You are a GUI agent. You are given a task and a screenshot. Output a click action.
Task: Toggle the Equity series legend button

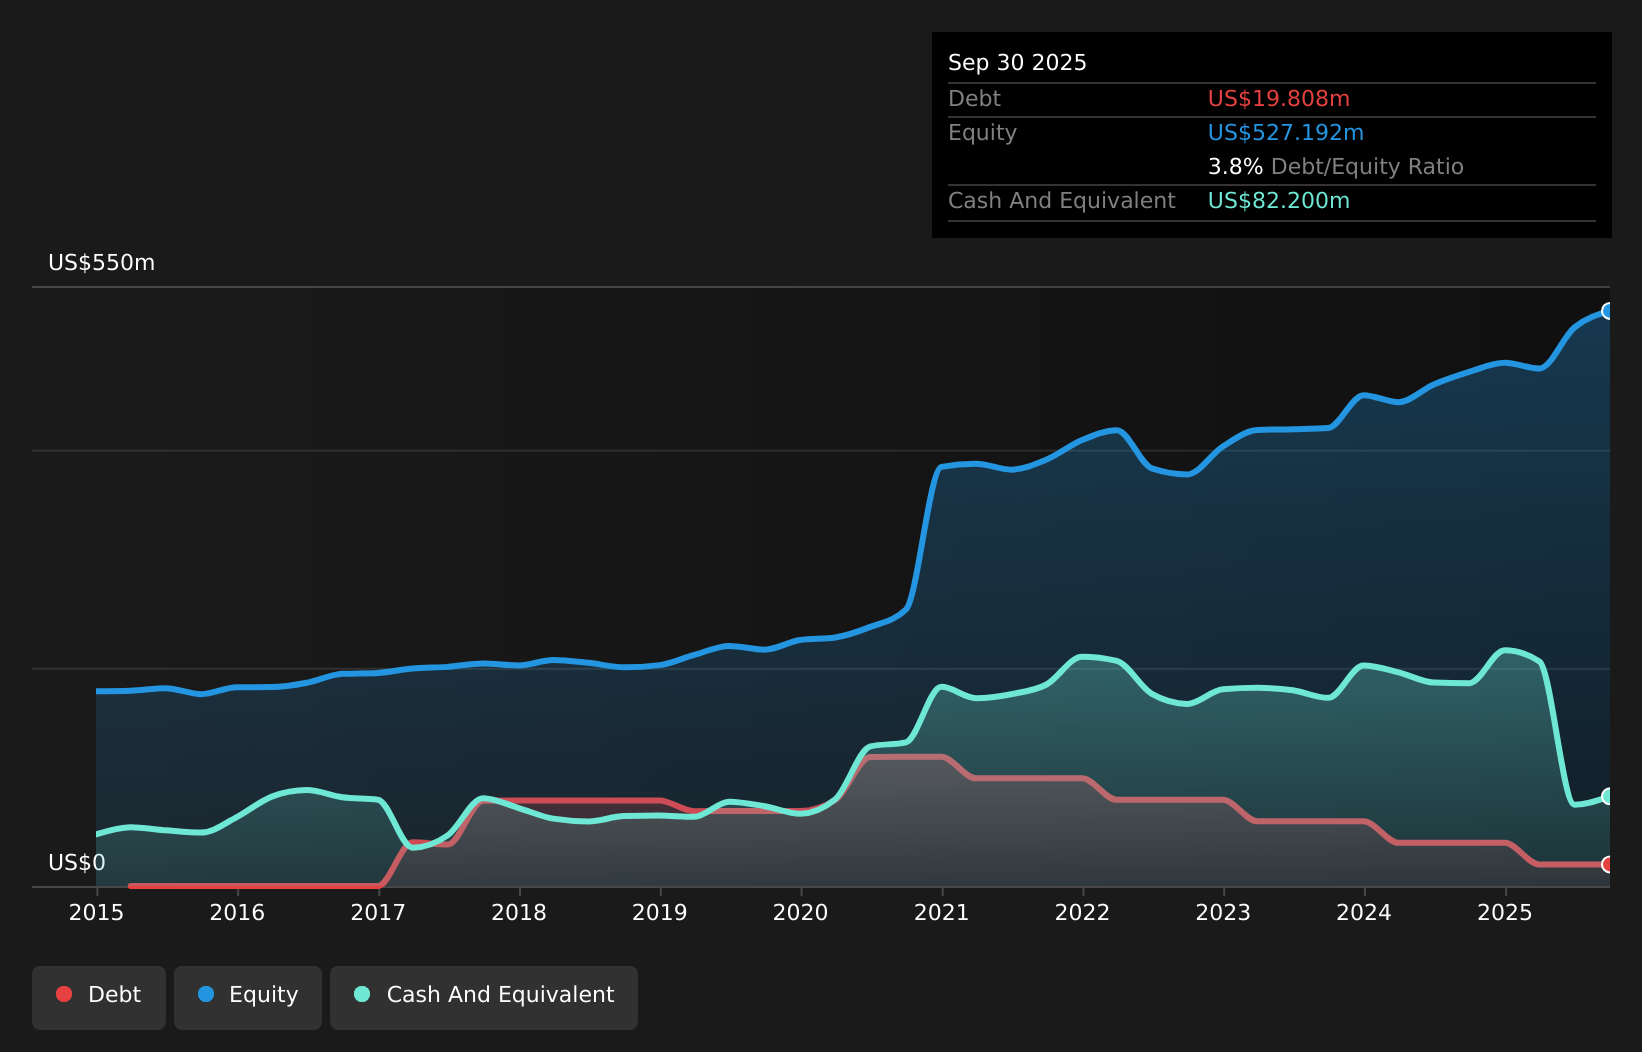tap(248, 997)
